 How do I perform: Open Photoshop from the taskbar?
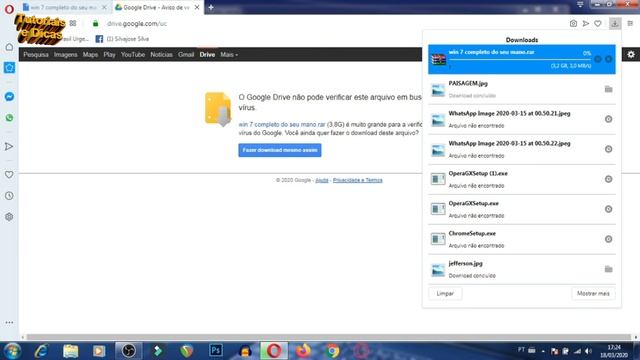coord(216,351)
